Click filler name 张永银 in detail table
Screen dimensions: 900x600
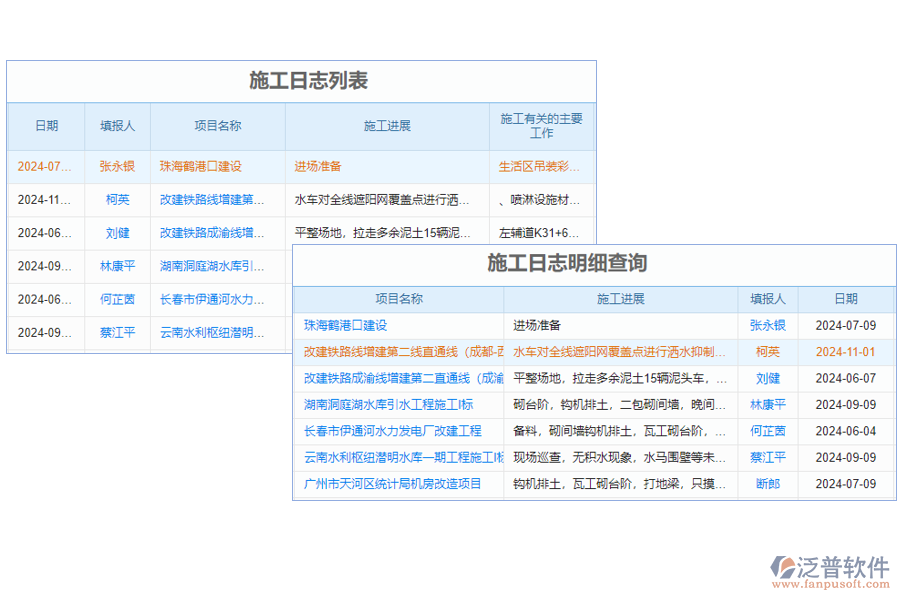tap(767, 325)
